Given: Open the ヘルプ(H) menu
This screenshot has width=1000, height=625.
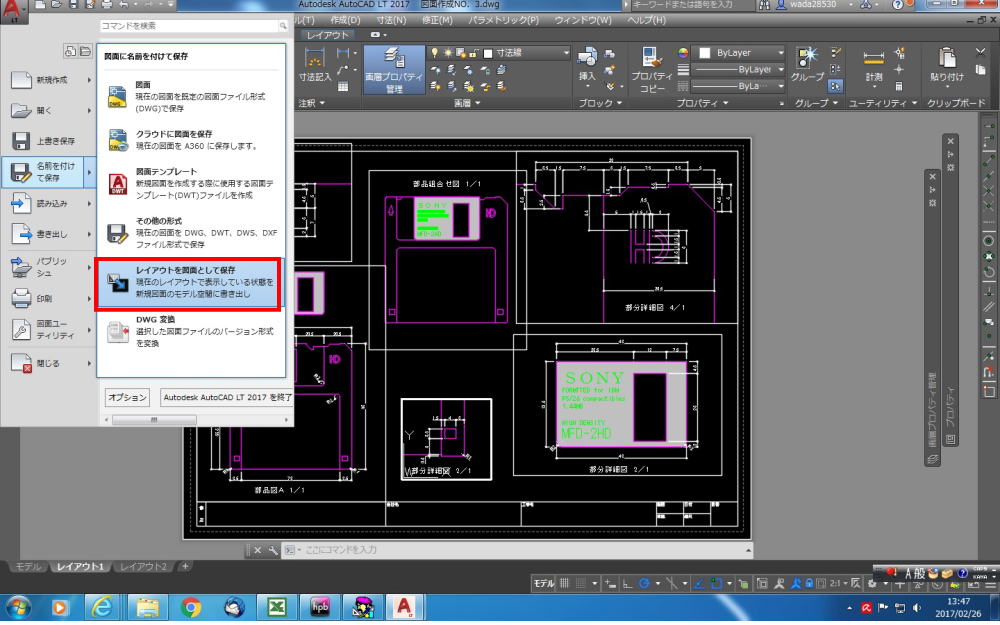Looking at the screenshot, I should [647, 20].
